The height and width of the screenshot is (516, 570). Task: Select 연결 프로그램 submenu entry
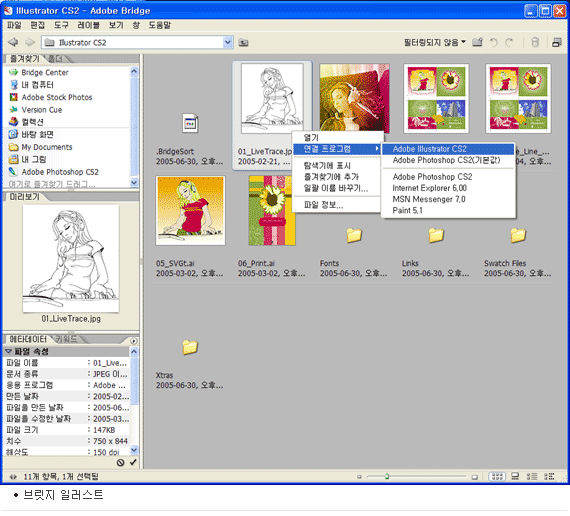[x=336, y=149]
